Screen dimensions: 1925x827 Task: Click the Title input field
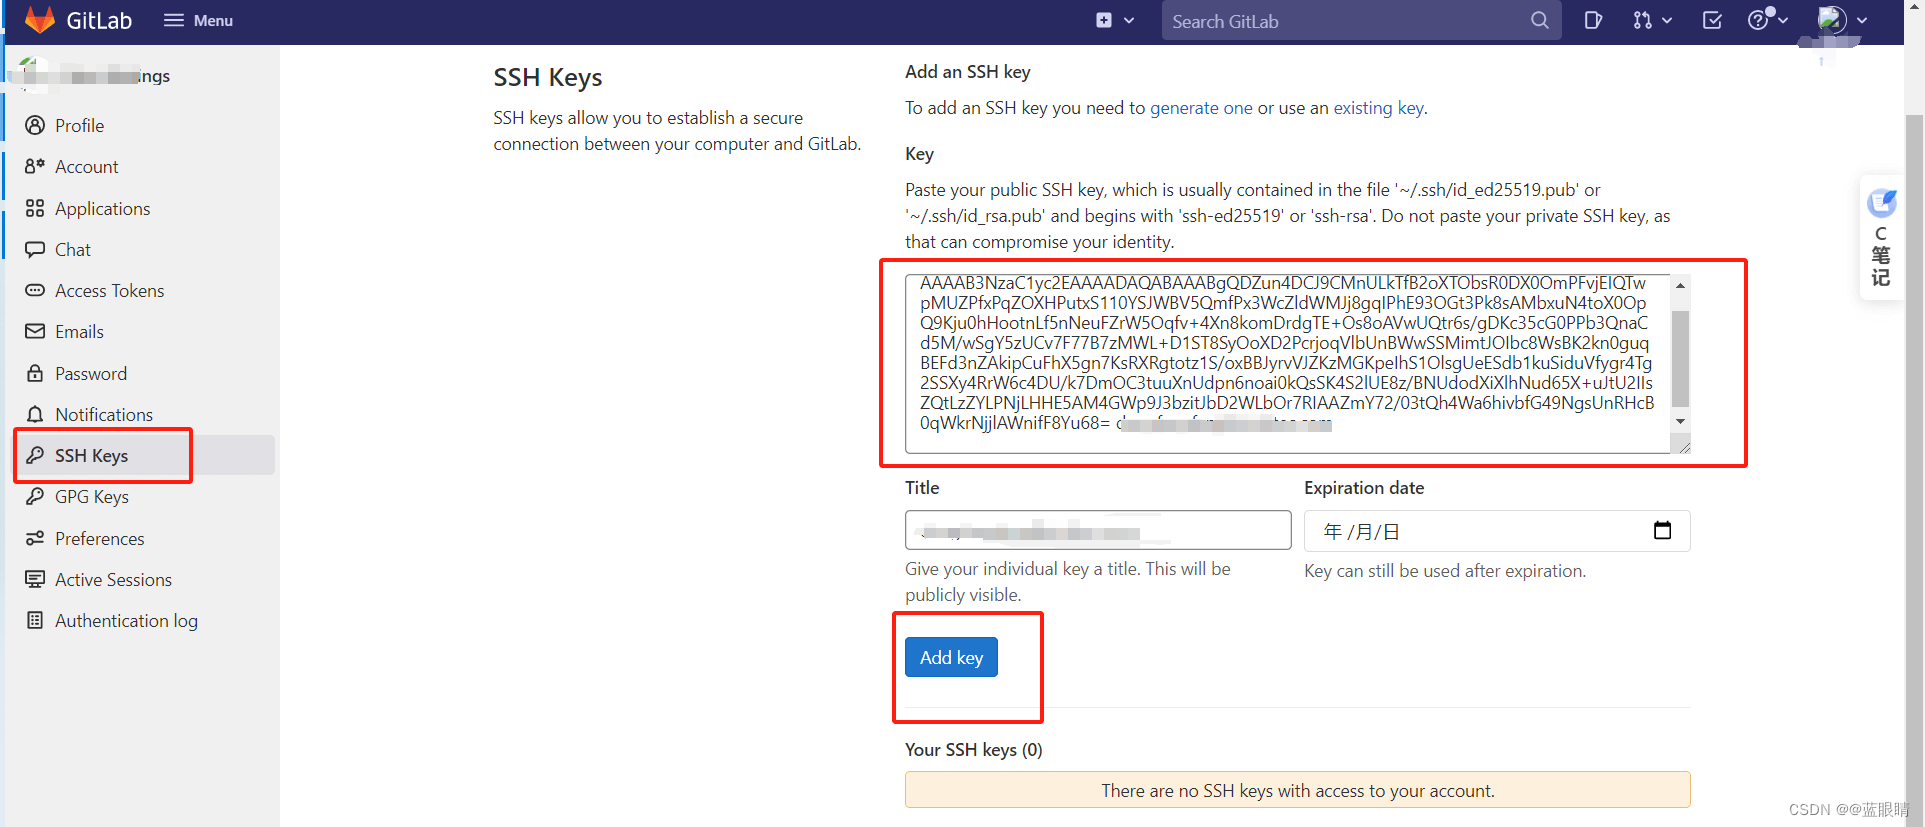point(1098,530)
